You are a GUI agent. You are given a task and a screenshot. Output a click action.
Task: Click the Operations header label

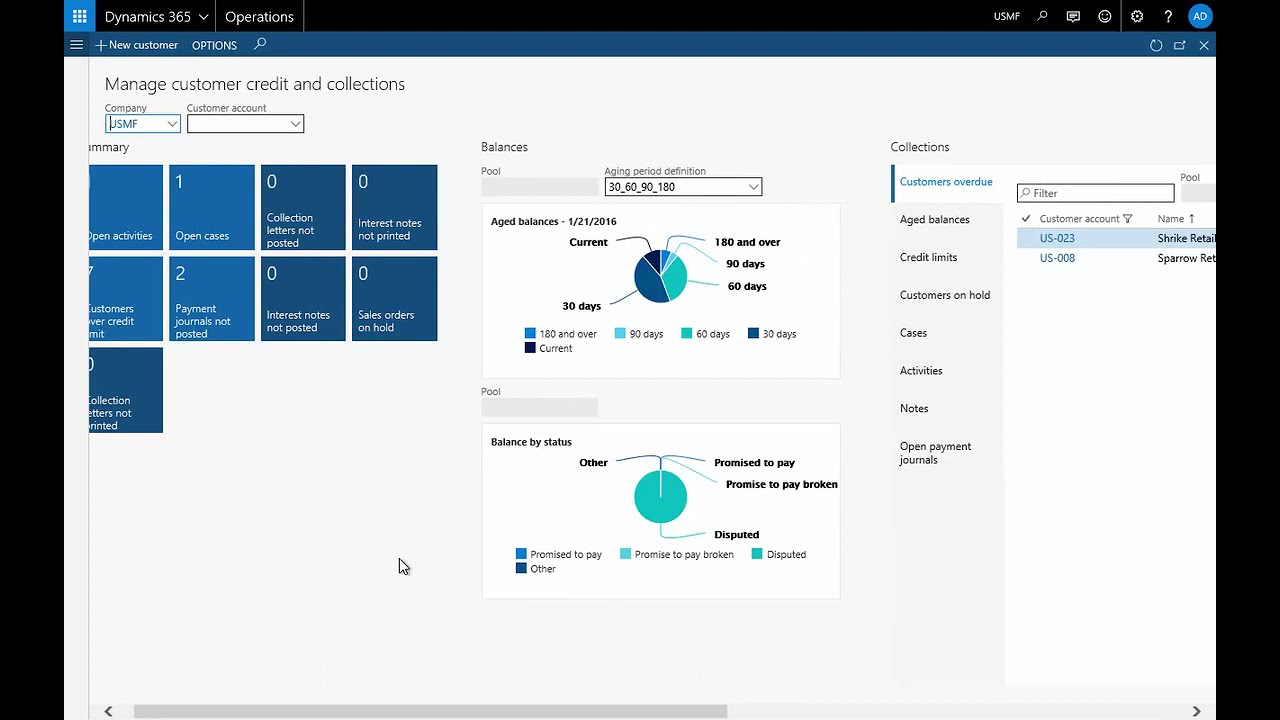[x=259, y=16]
